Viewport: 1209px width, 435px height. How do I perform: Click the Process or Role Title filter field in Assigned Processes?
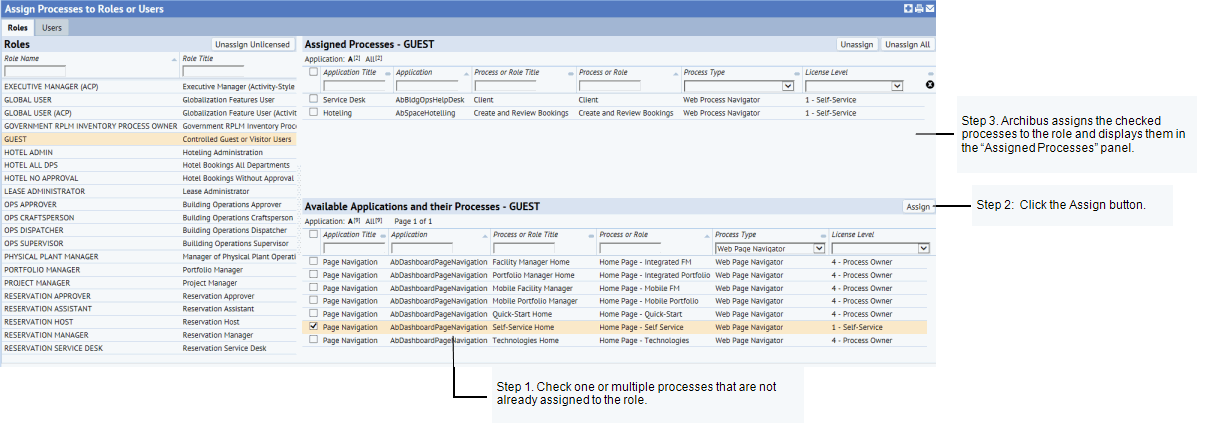point(505,86)
